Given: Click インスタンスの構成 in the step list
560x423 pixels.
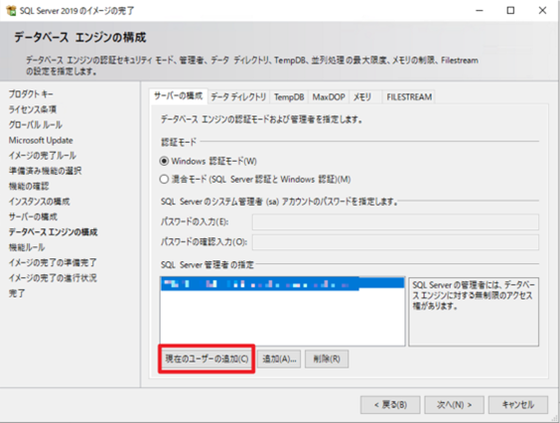Looking at the screenshot, I should [39, 201].
